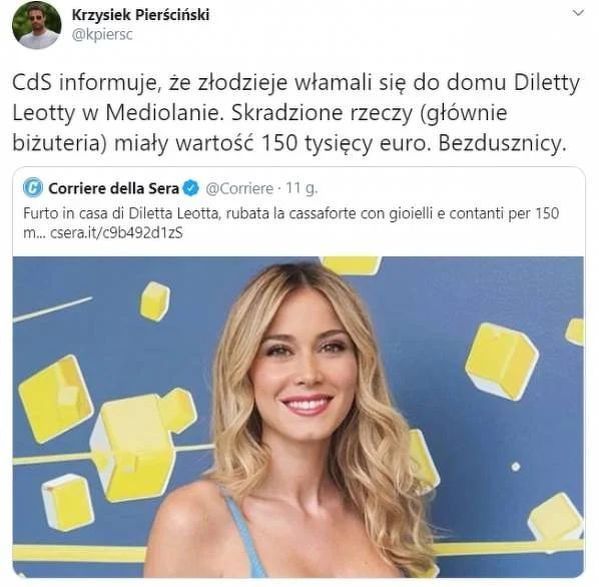
Task: Click 'Diletty' in the main tweet text
Action: pos(547,83)
